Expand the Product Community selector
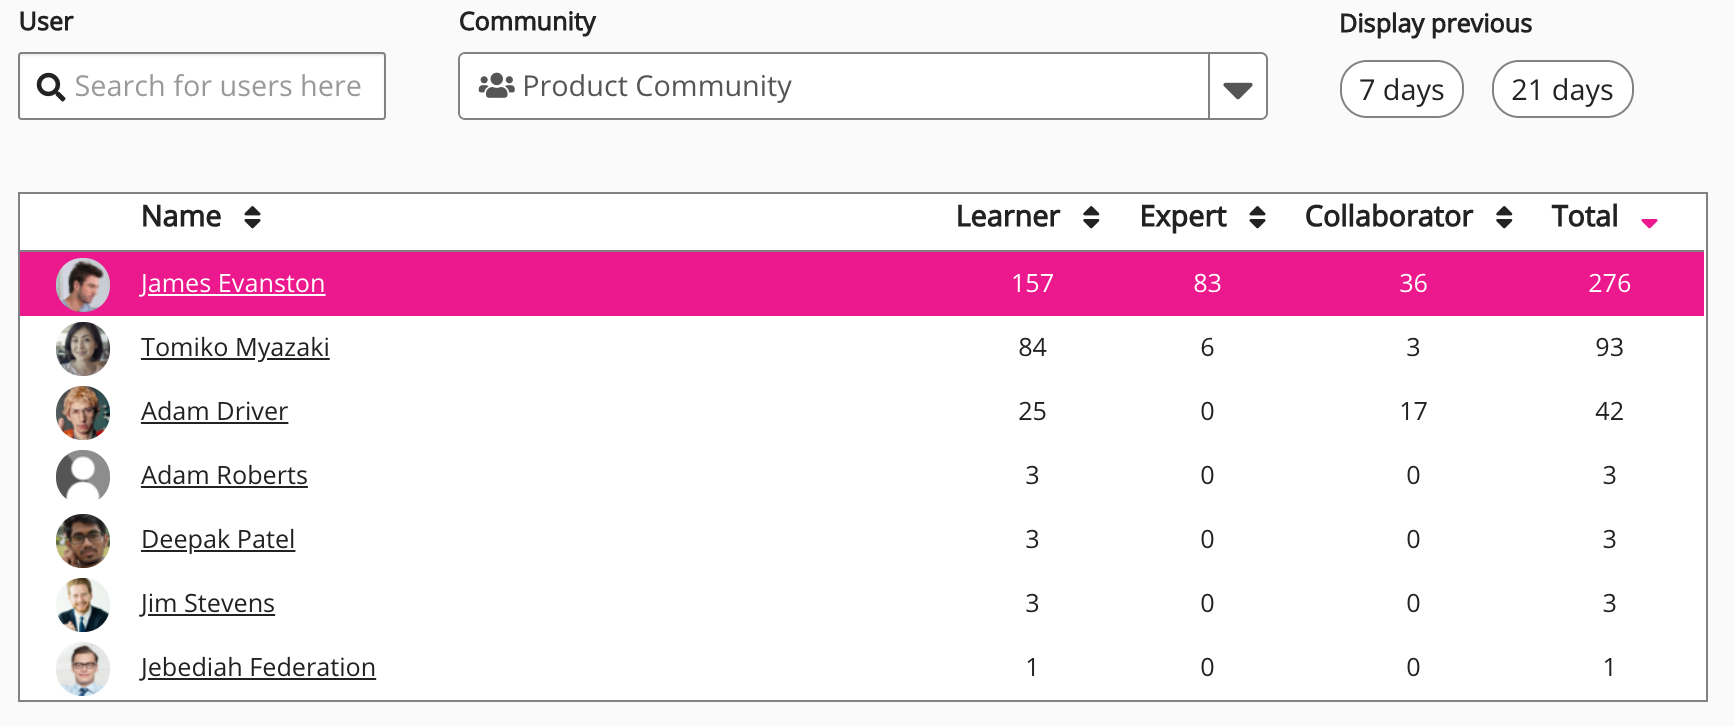This screenshot has height=726, width=1734. point(832,87)
